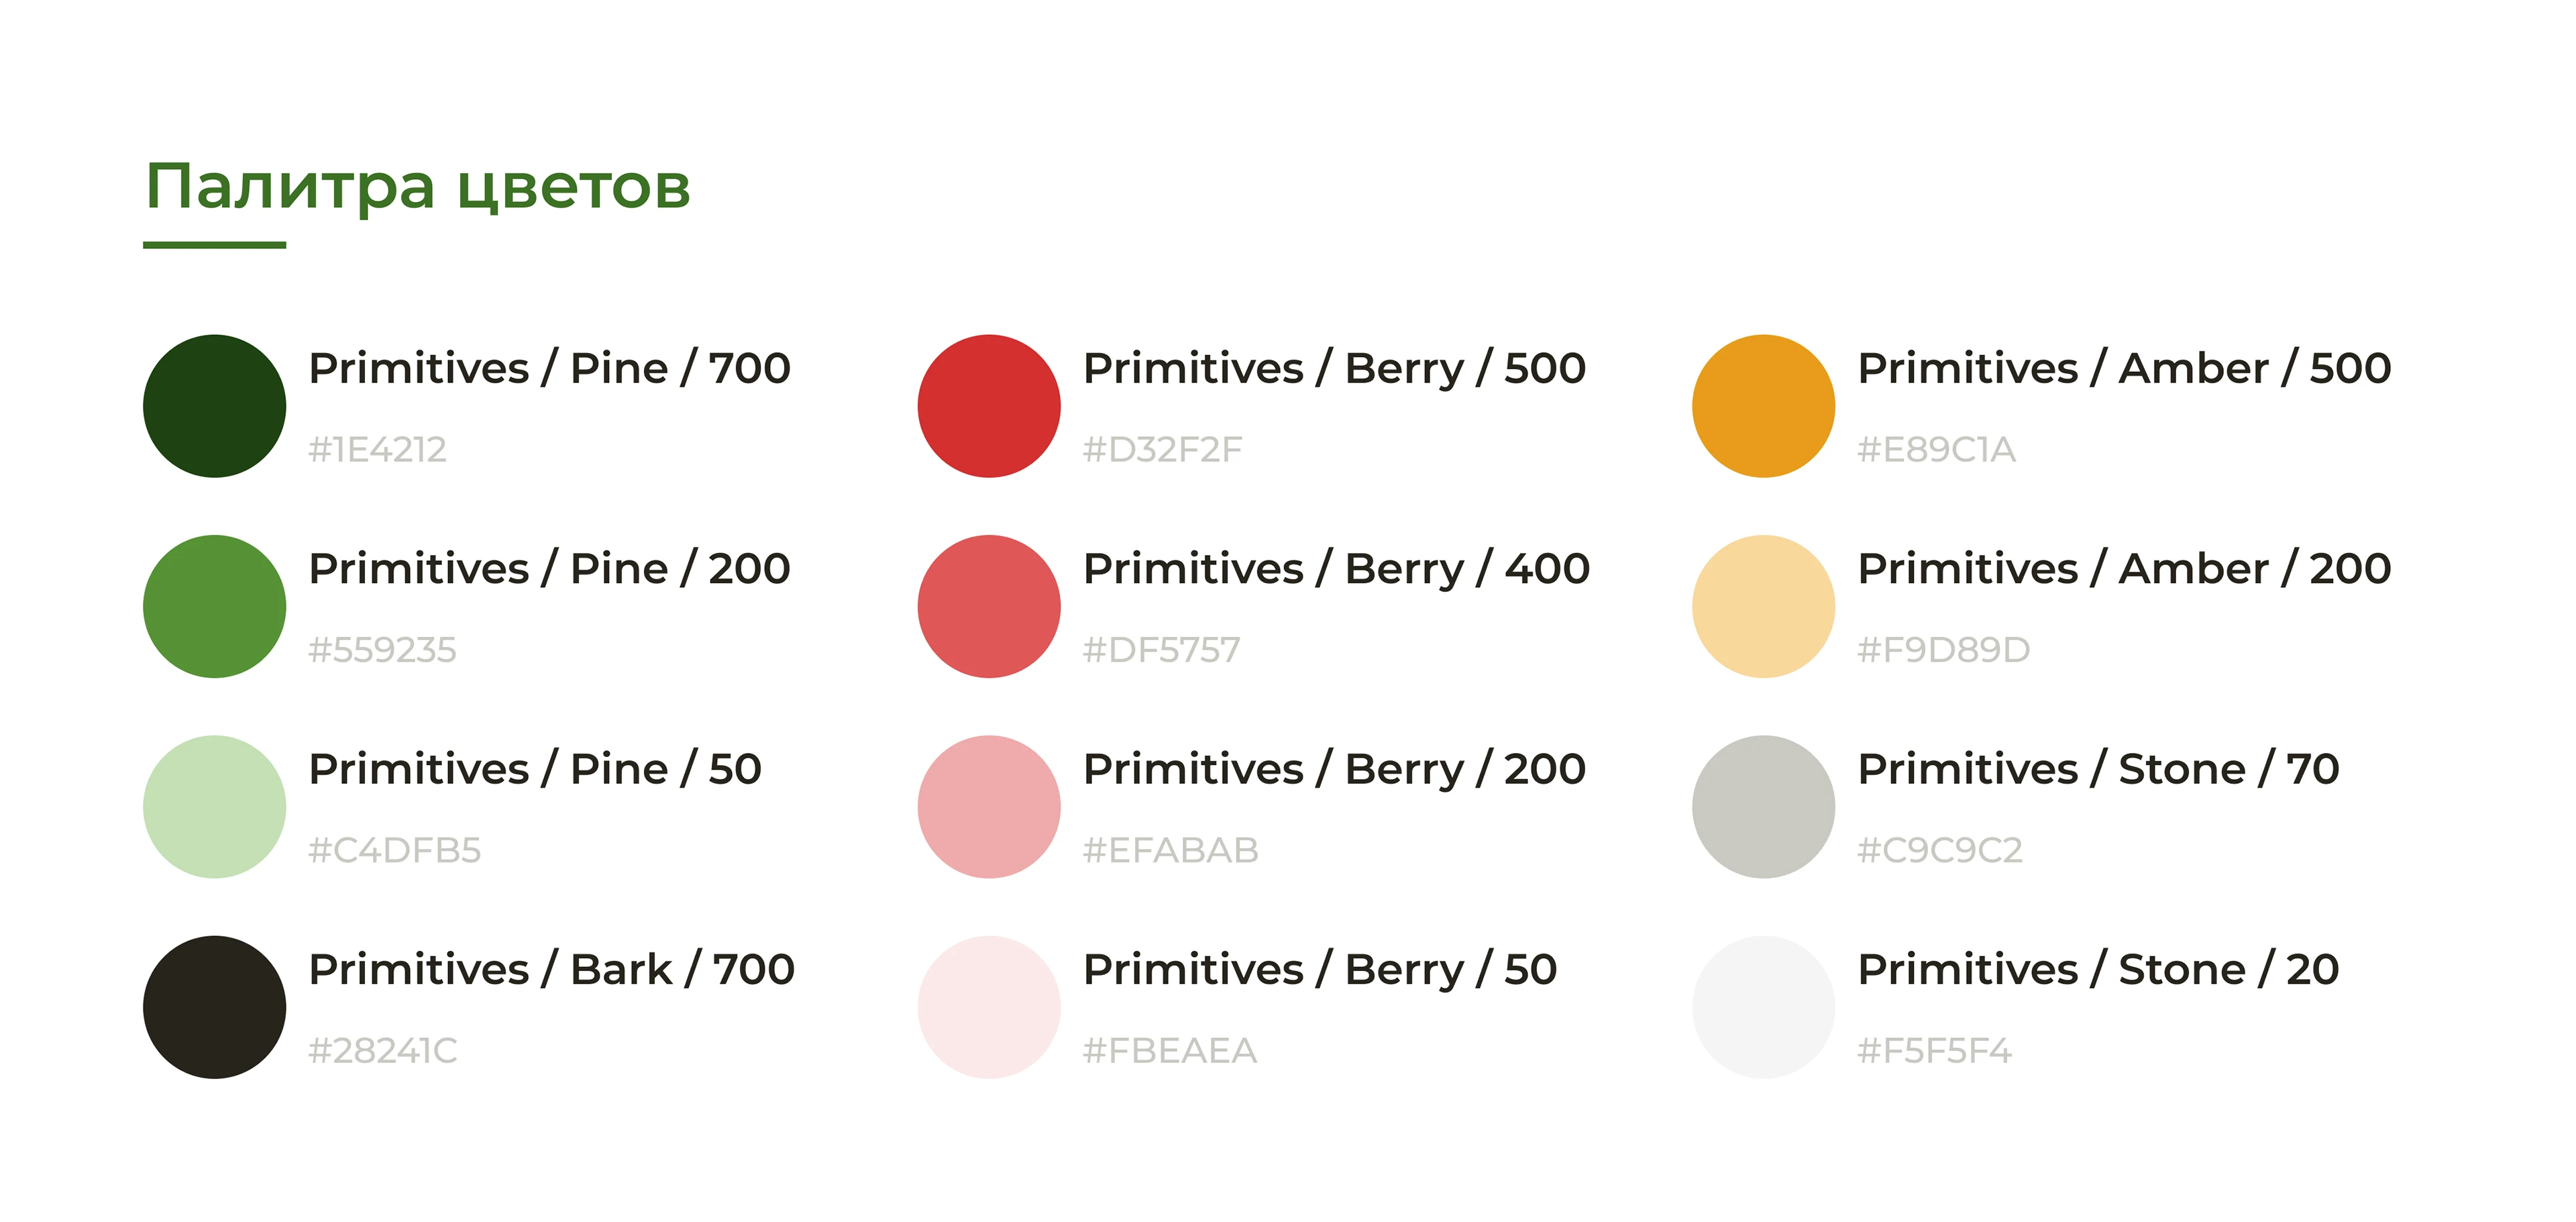Click the 'Primitives / Amber / 500' label
This screenshot has height=1222, width=2576.
tap(2124, 368)
